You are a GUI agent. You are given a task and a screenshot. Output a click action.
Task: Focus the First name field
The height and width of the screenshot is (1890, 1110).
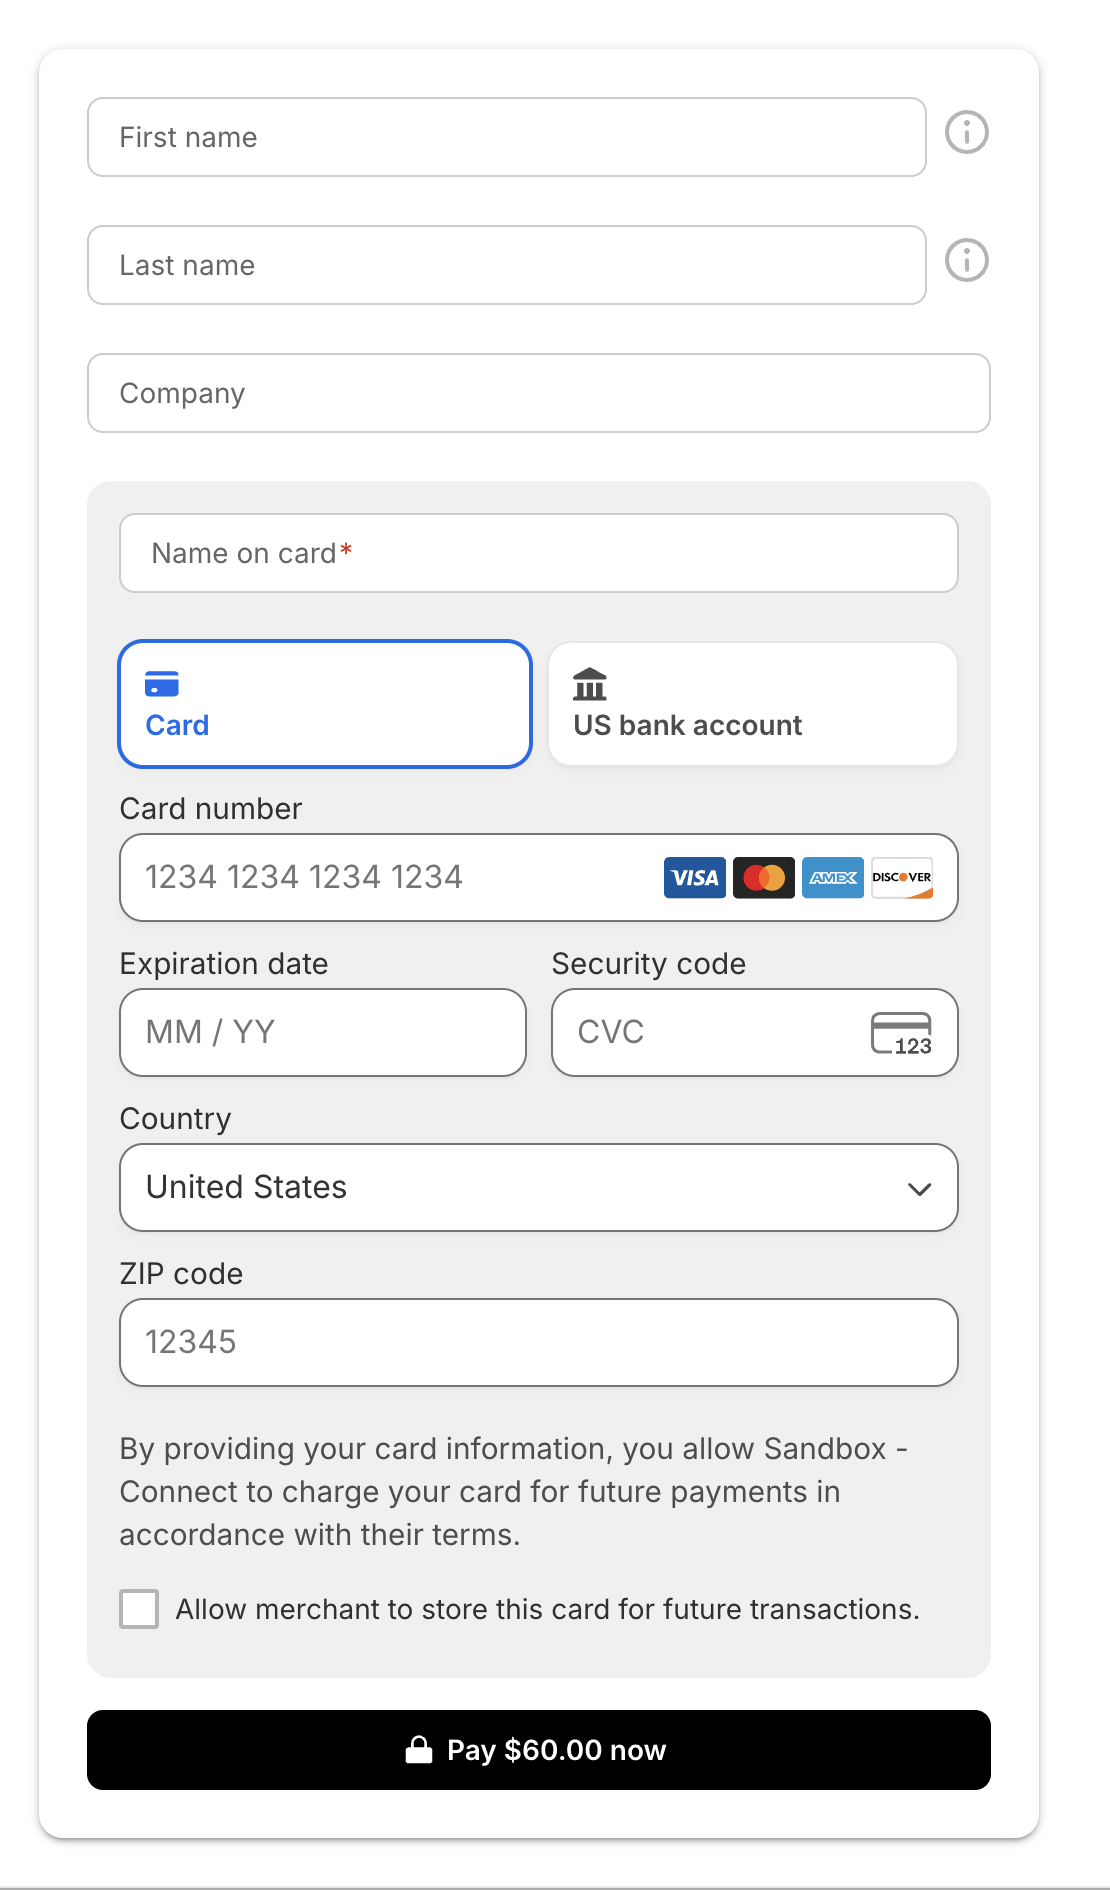(x=507, y=137)
